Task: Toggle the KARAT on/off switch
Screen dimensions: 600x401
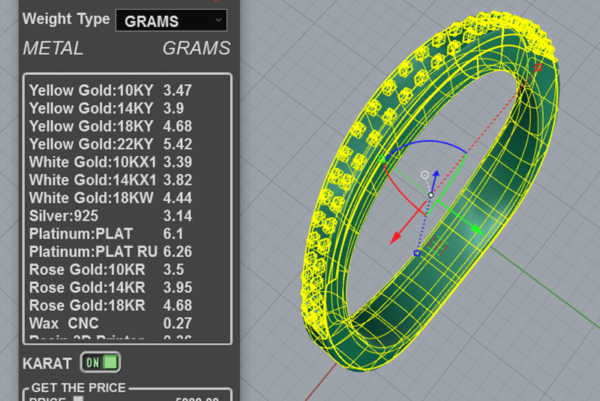Action: coord(101,362)
